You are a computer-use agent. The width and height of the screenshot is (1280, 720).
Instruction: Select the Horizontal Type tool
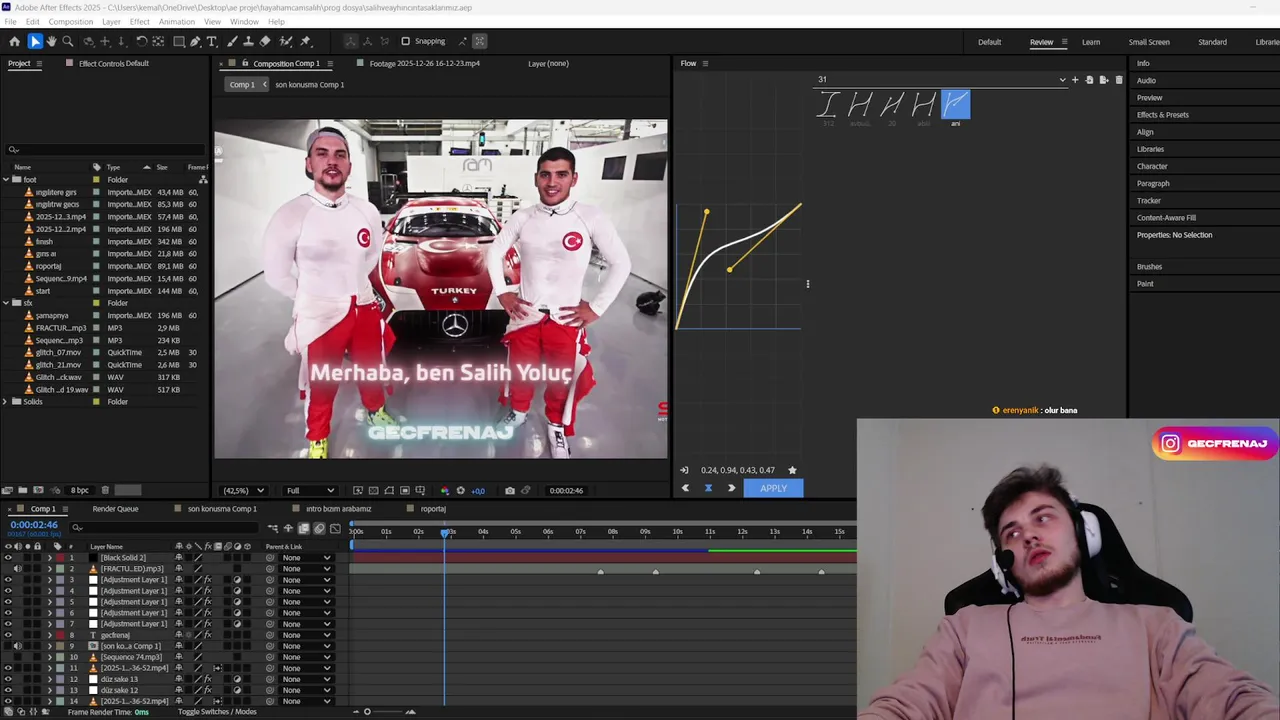pos(211,41)
